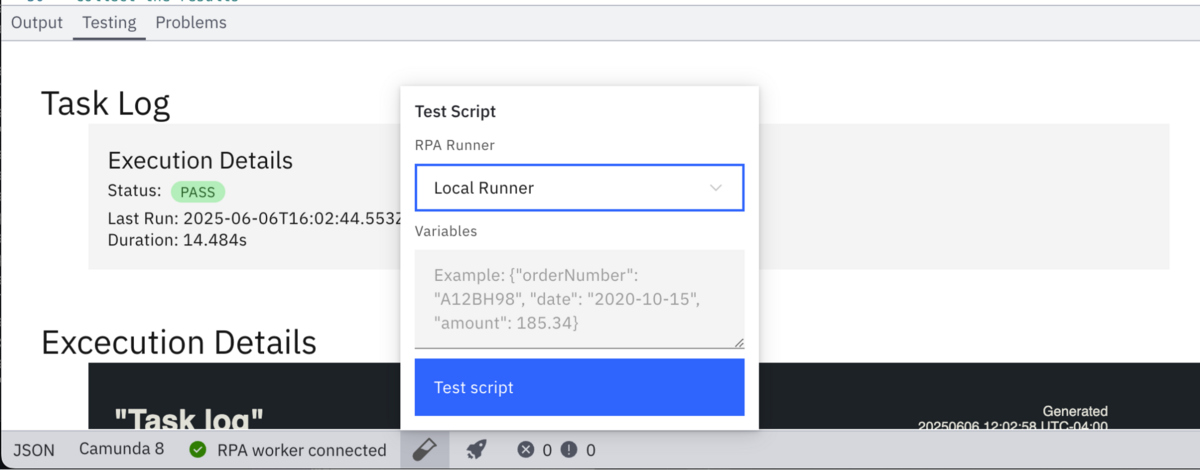Click RPA worker connected label
Image resolution: width=1200 pixels, height=470 pixels.
[302, 450]
